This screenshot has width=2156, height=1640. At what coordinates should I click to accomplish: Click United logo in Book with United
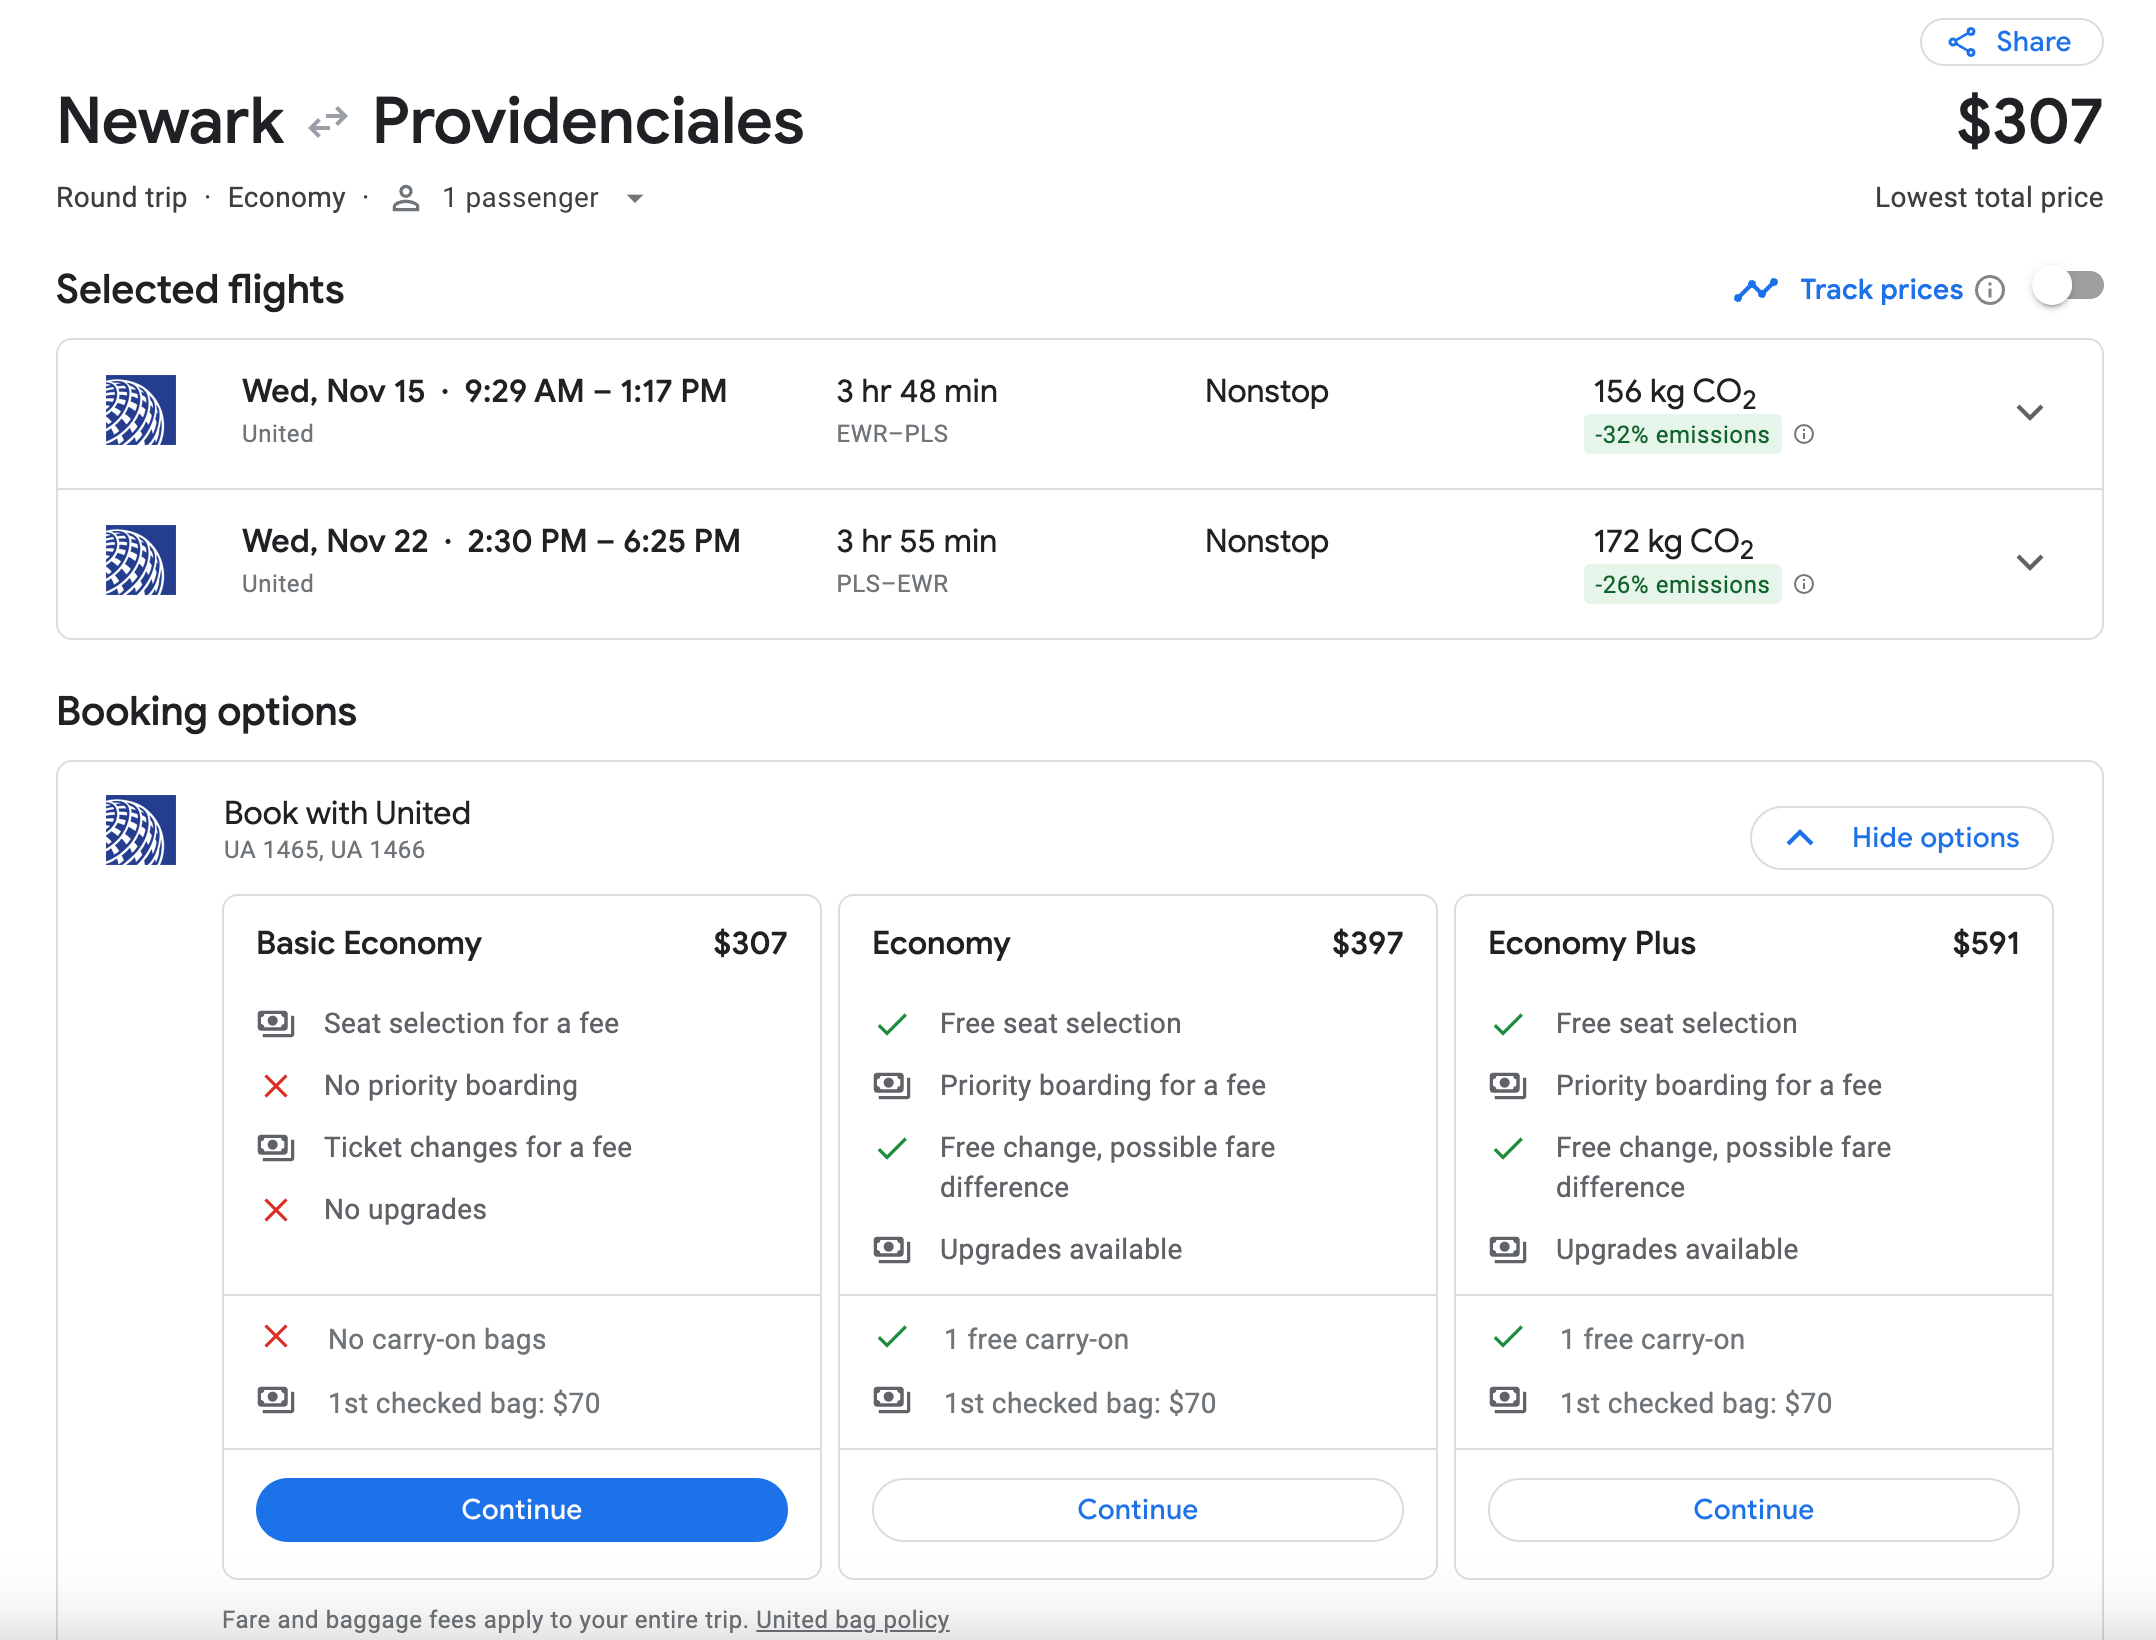click(141, 830)
